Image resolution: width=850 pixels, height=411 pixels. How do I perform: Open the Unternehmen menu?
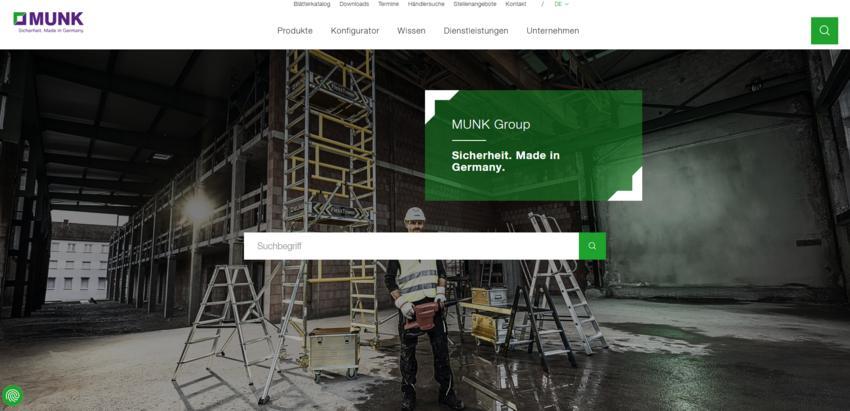tap(553, 31)
